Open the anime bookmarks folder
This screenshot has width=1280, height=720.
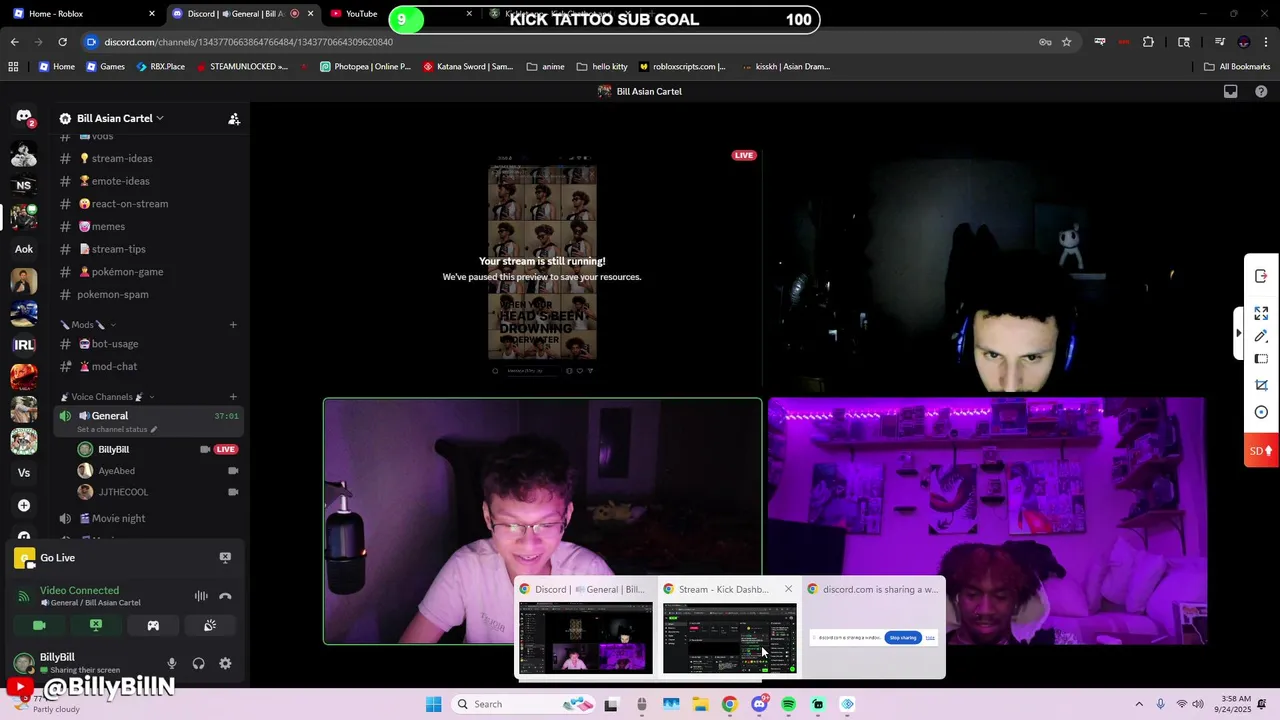[x=545, y=67]
